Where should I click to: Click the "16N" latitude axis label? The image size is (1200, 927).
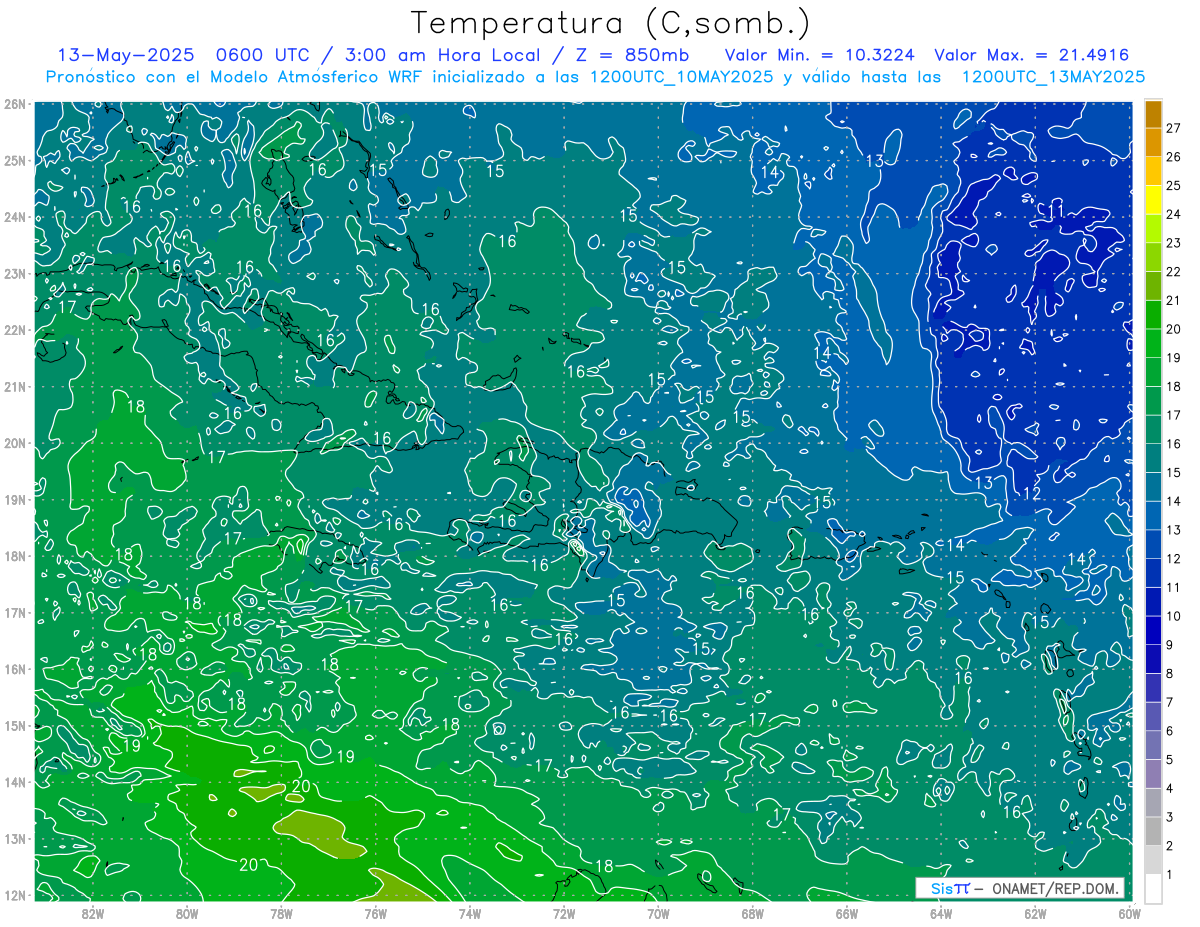pos(15,669)
